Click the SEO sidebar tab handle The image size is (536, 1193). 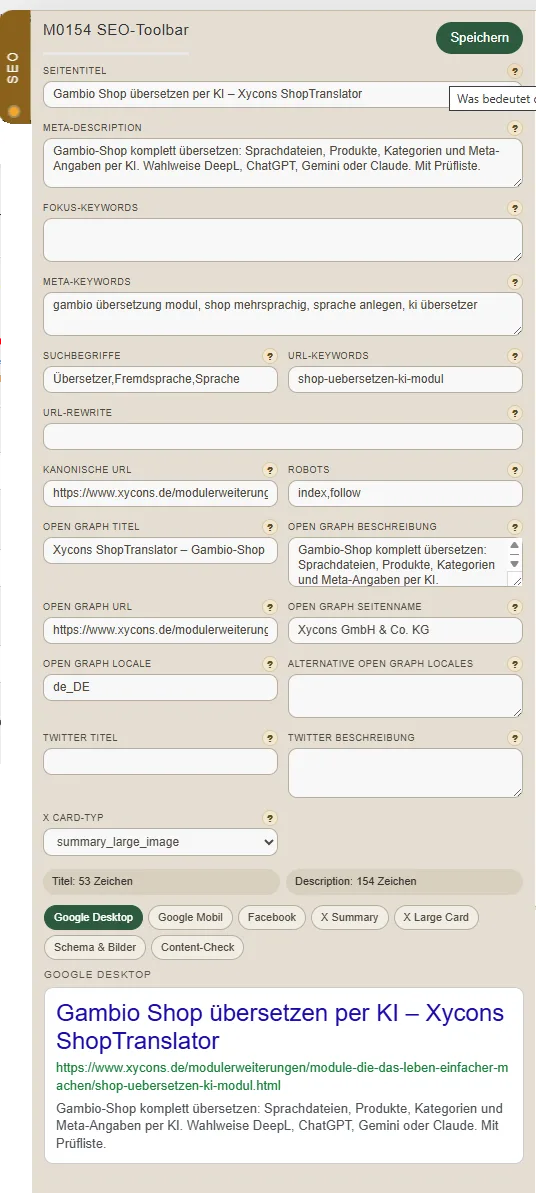pos(14,68)
